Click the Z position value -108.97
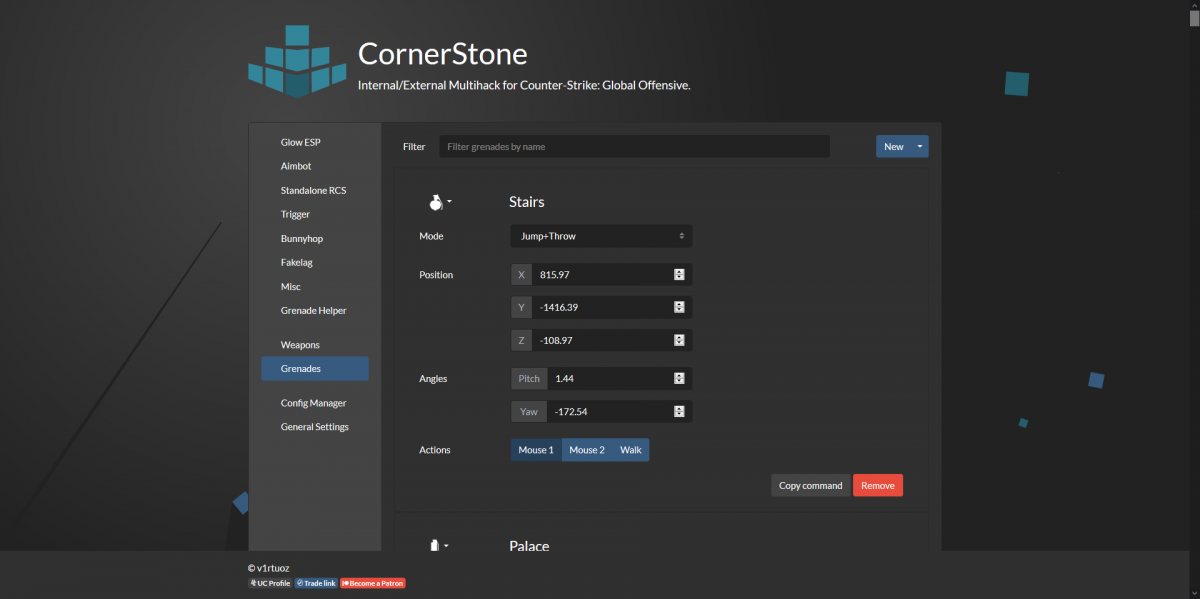 pos(557,340)
